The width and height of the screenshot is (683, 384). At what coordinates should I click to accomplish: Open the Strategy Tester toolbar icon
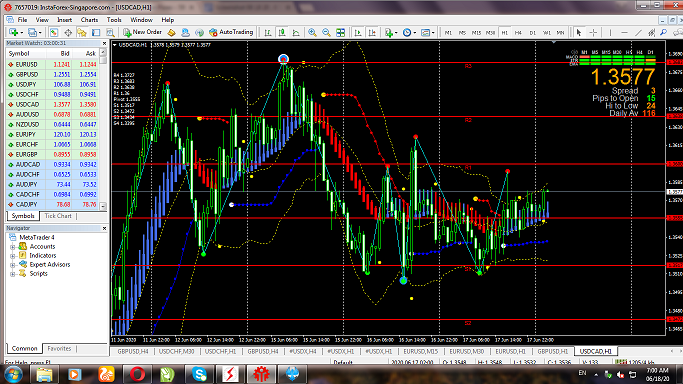(110, 32)
